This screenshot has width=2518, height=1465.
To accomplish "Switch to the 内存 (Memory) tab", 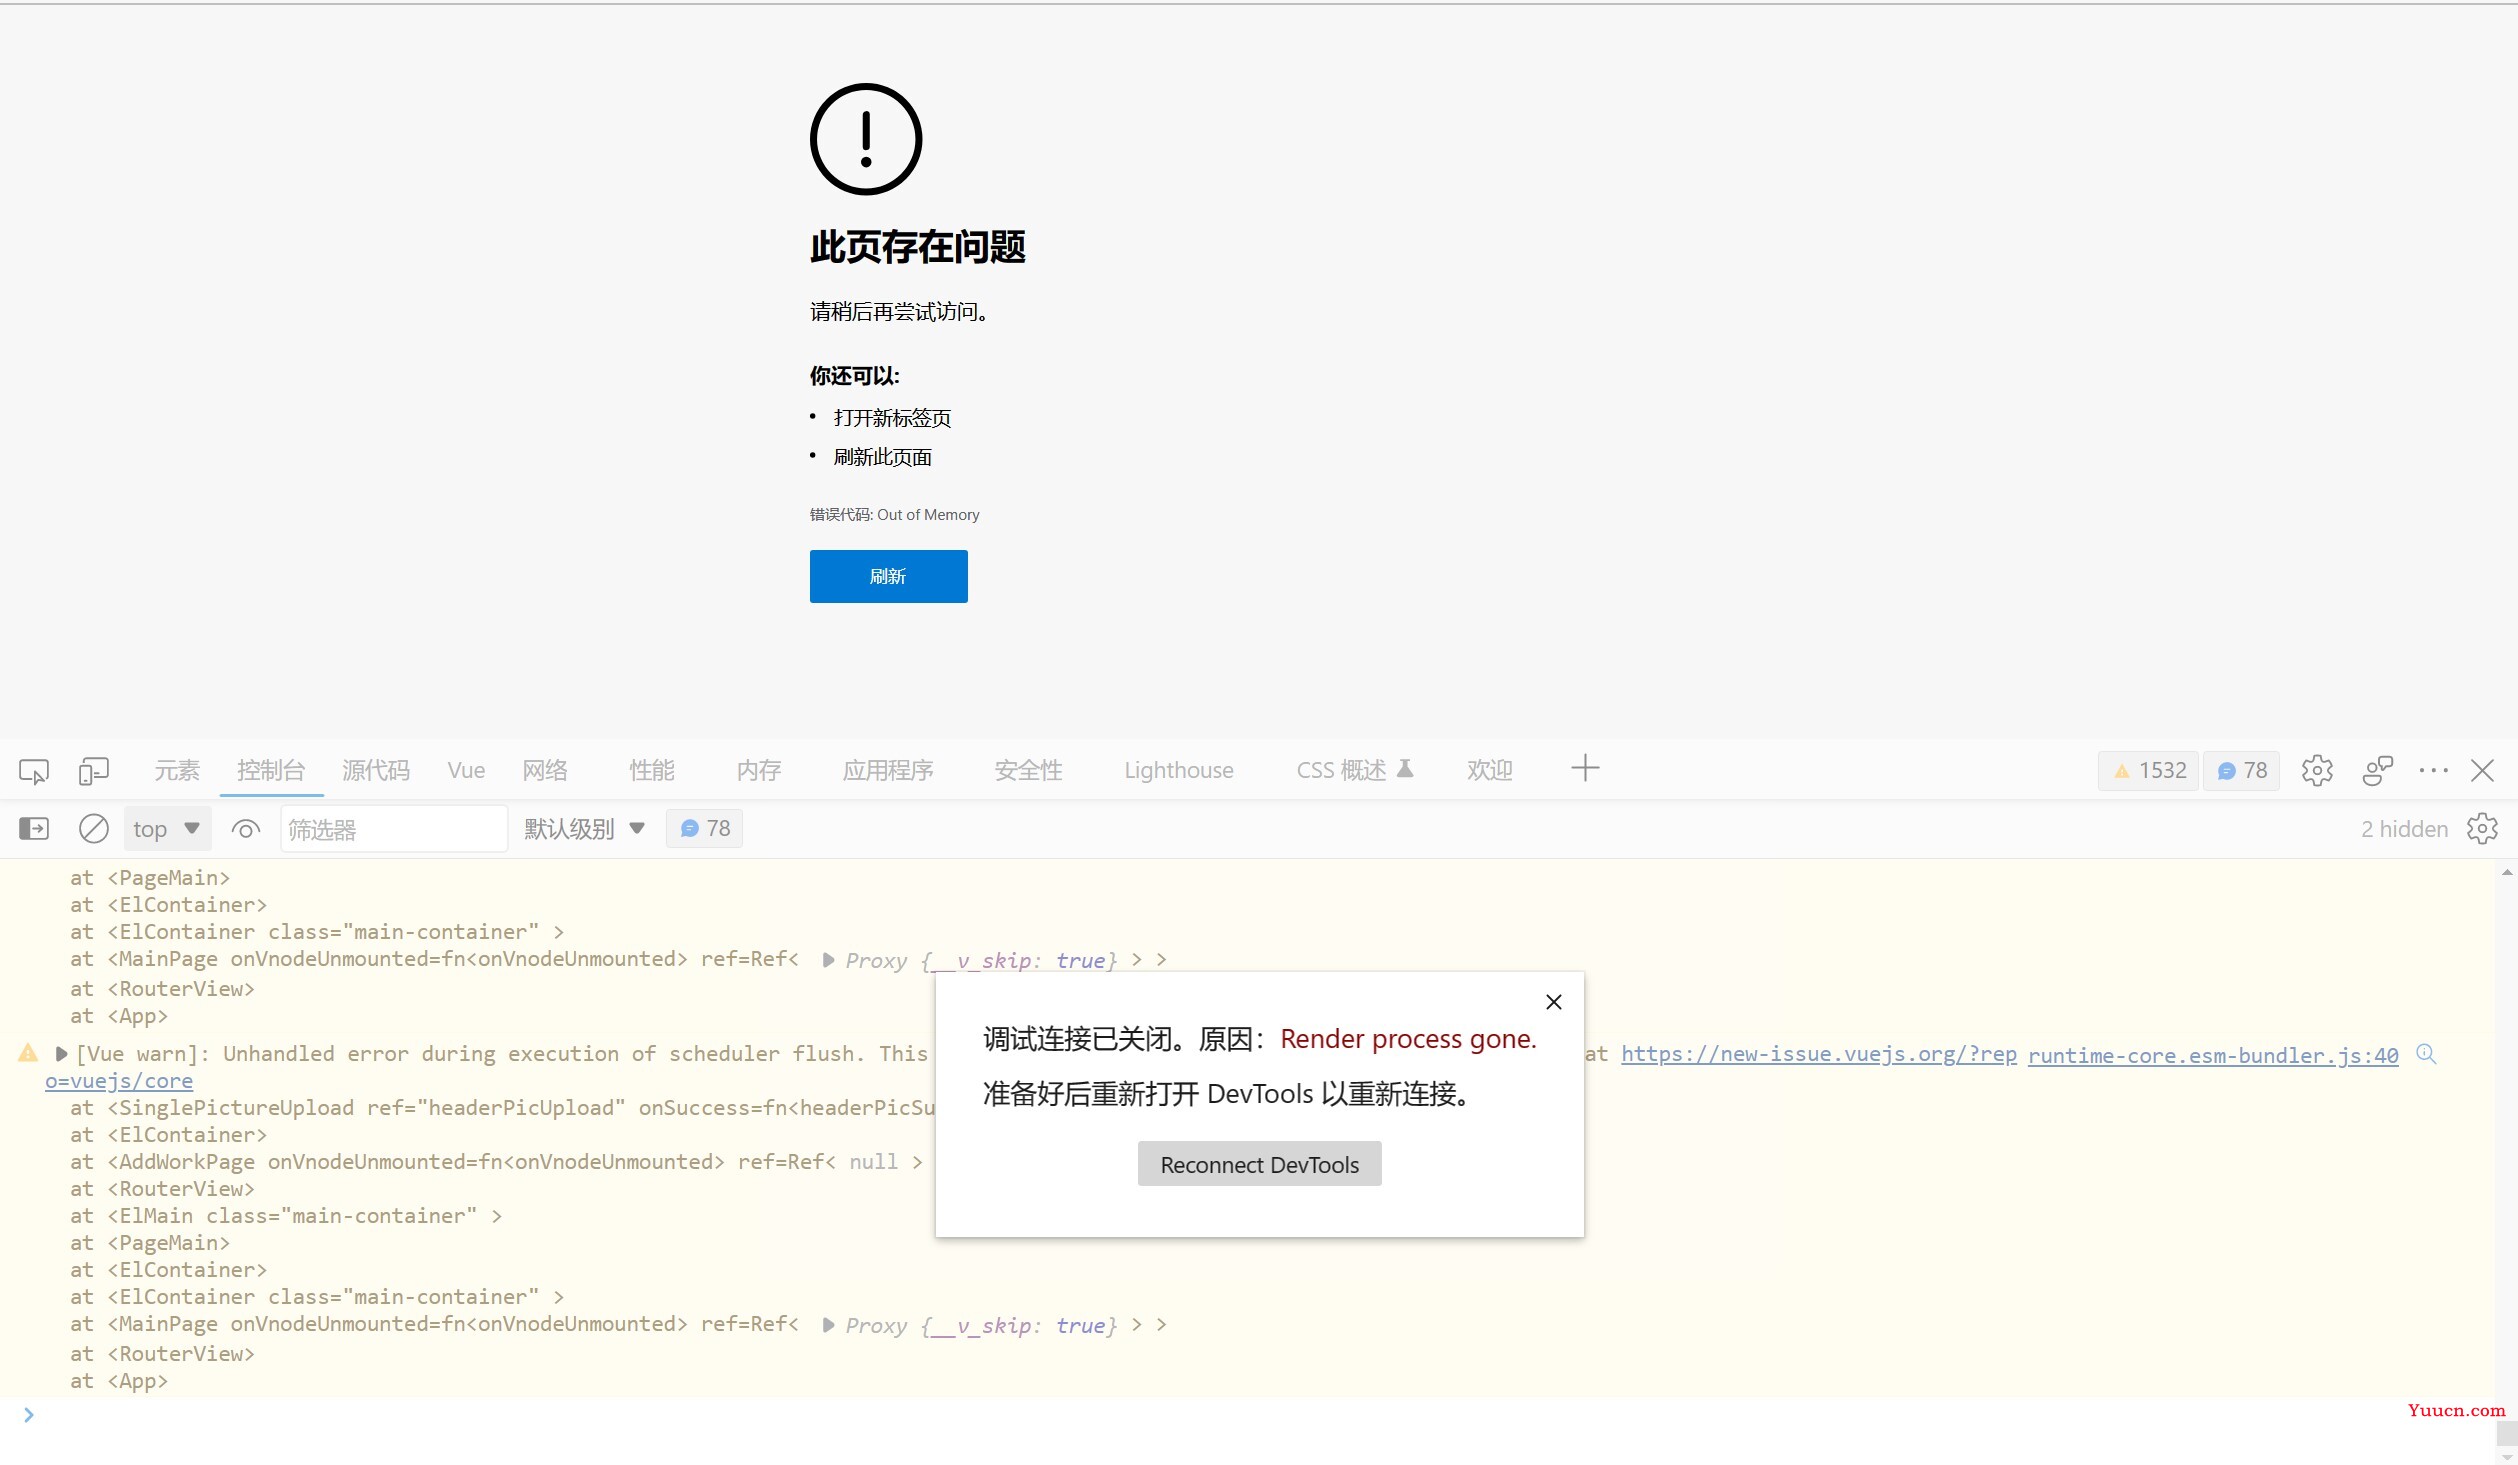I will coord(757,769).
